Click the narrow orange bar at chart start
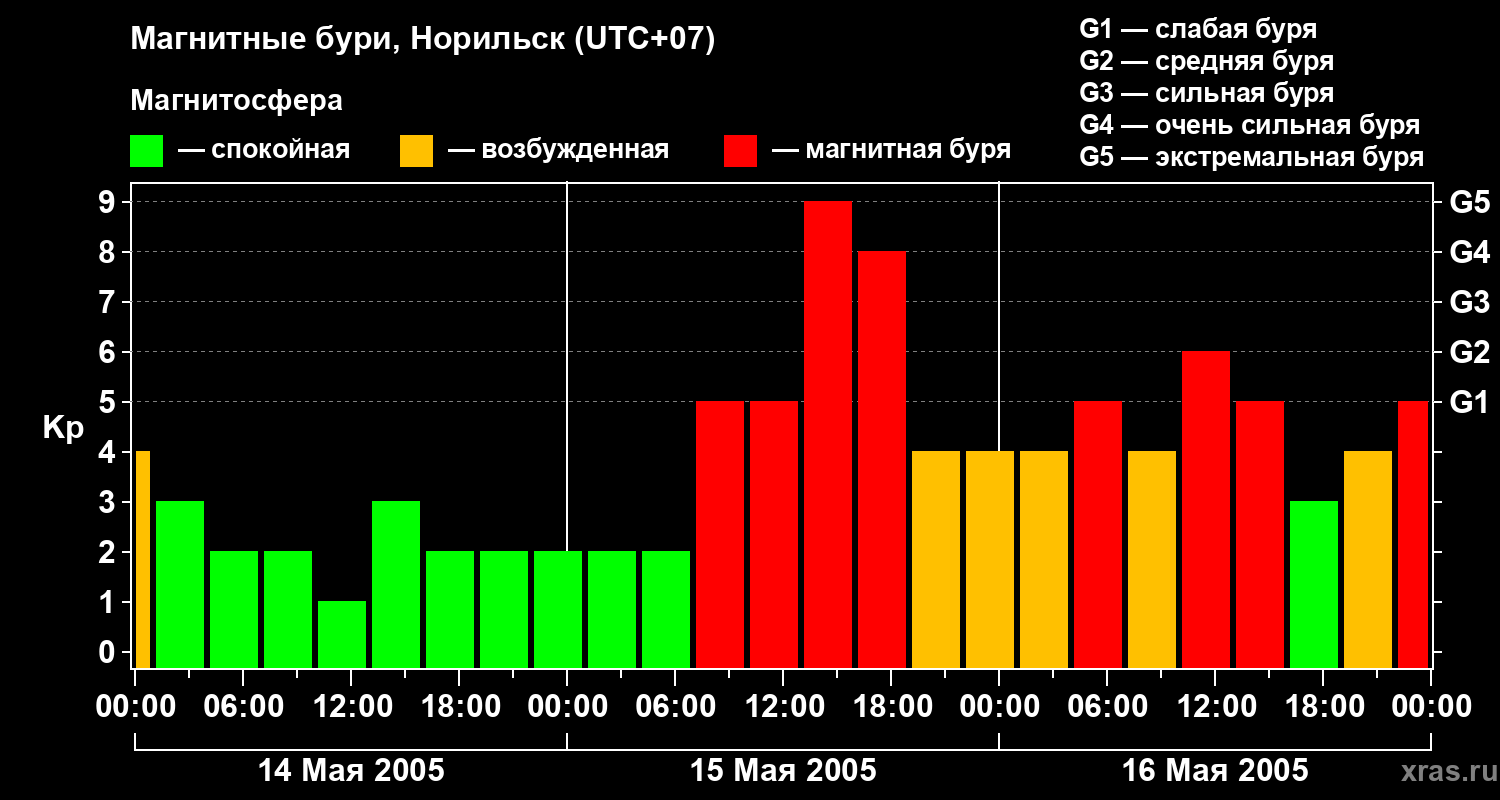This screenshot has width=1500, height=800. [142, 560]
